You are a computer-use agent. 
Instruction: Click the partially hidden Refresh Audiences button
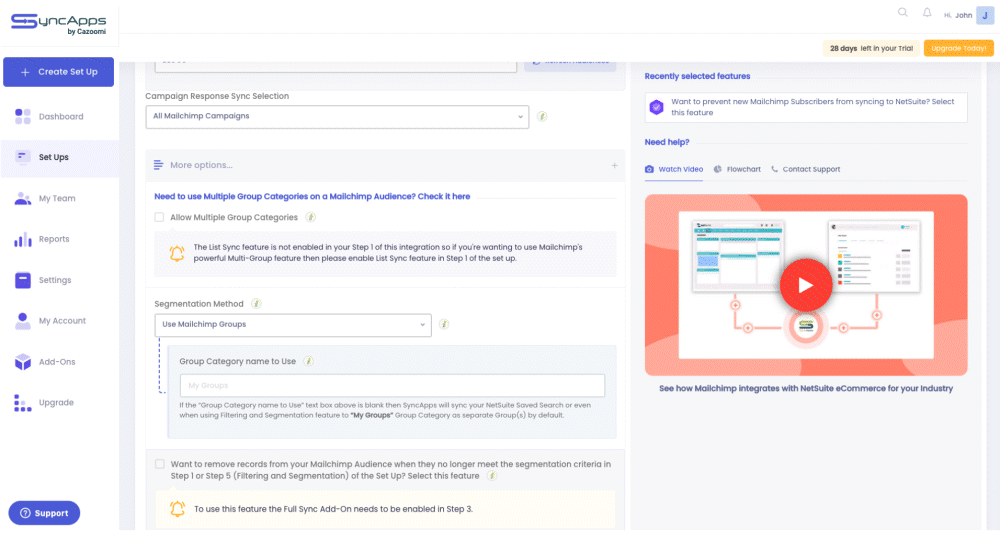tap(570, 64)
